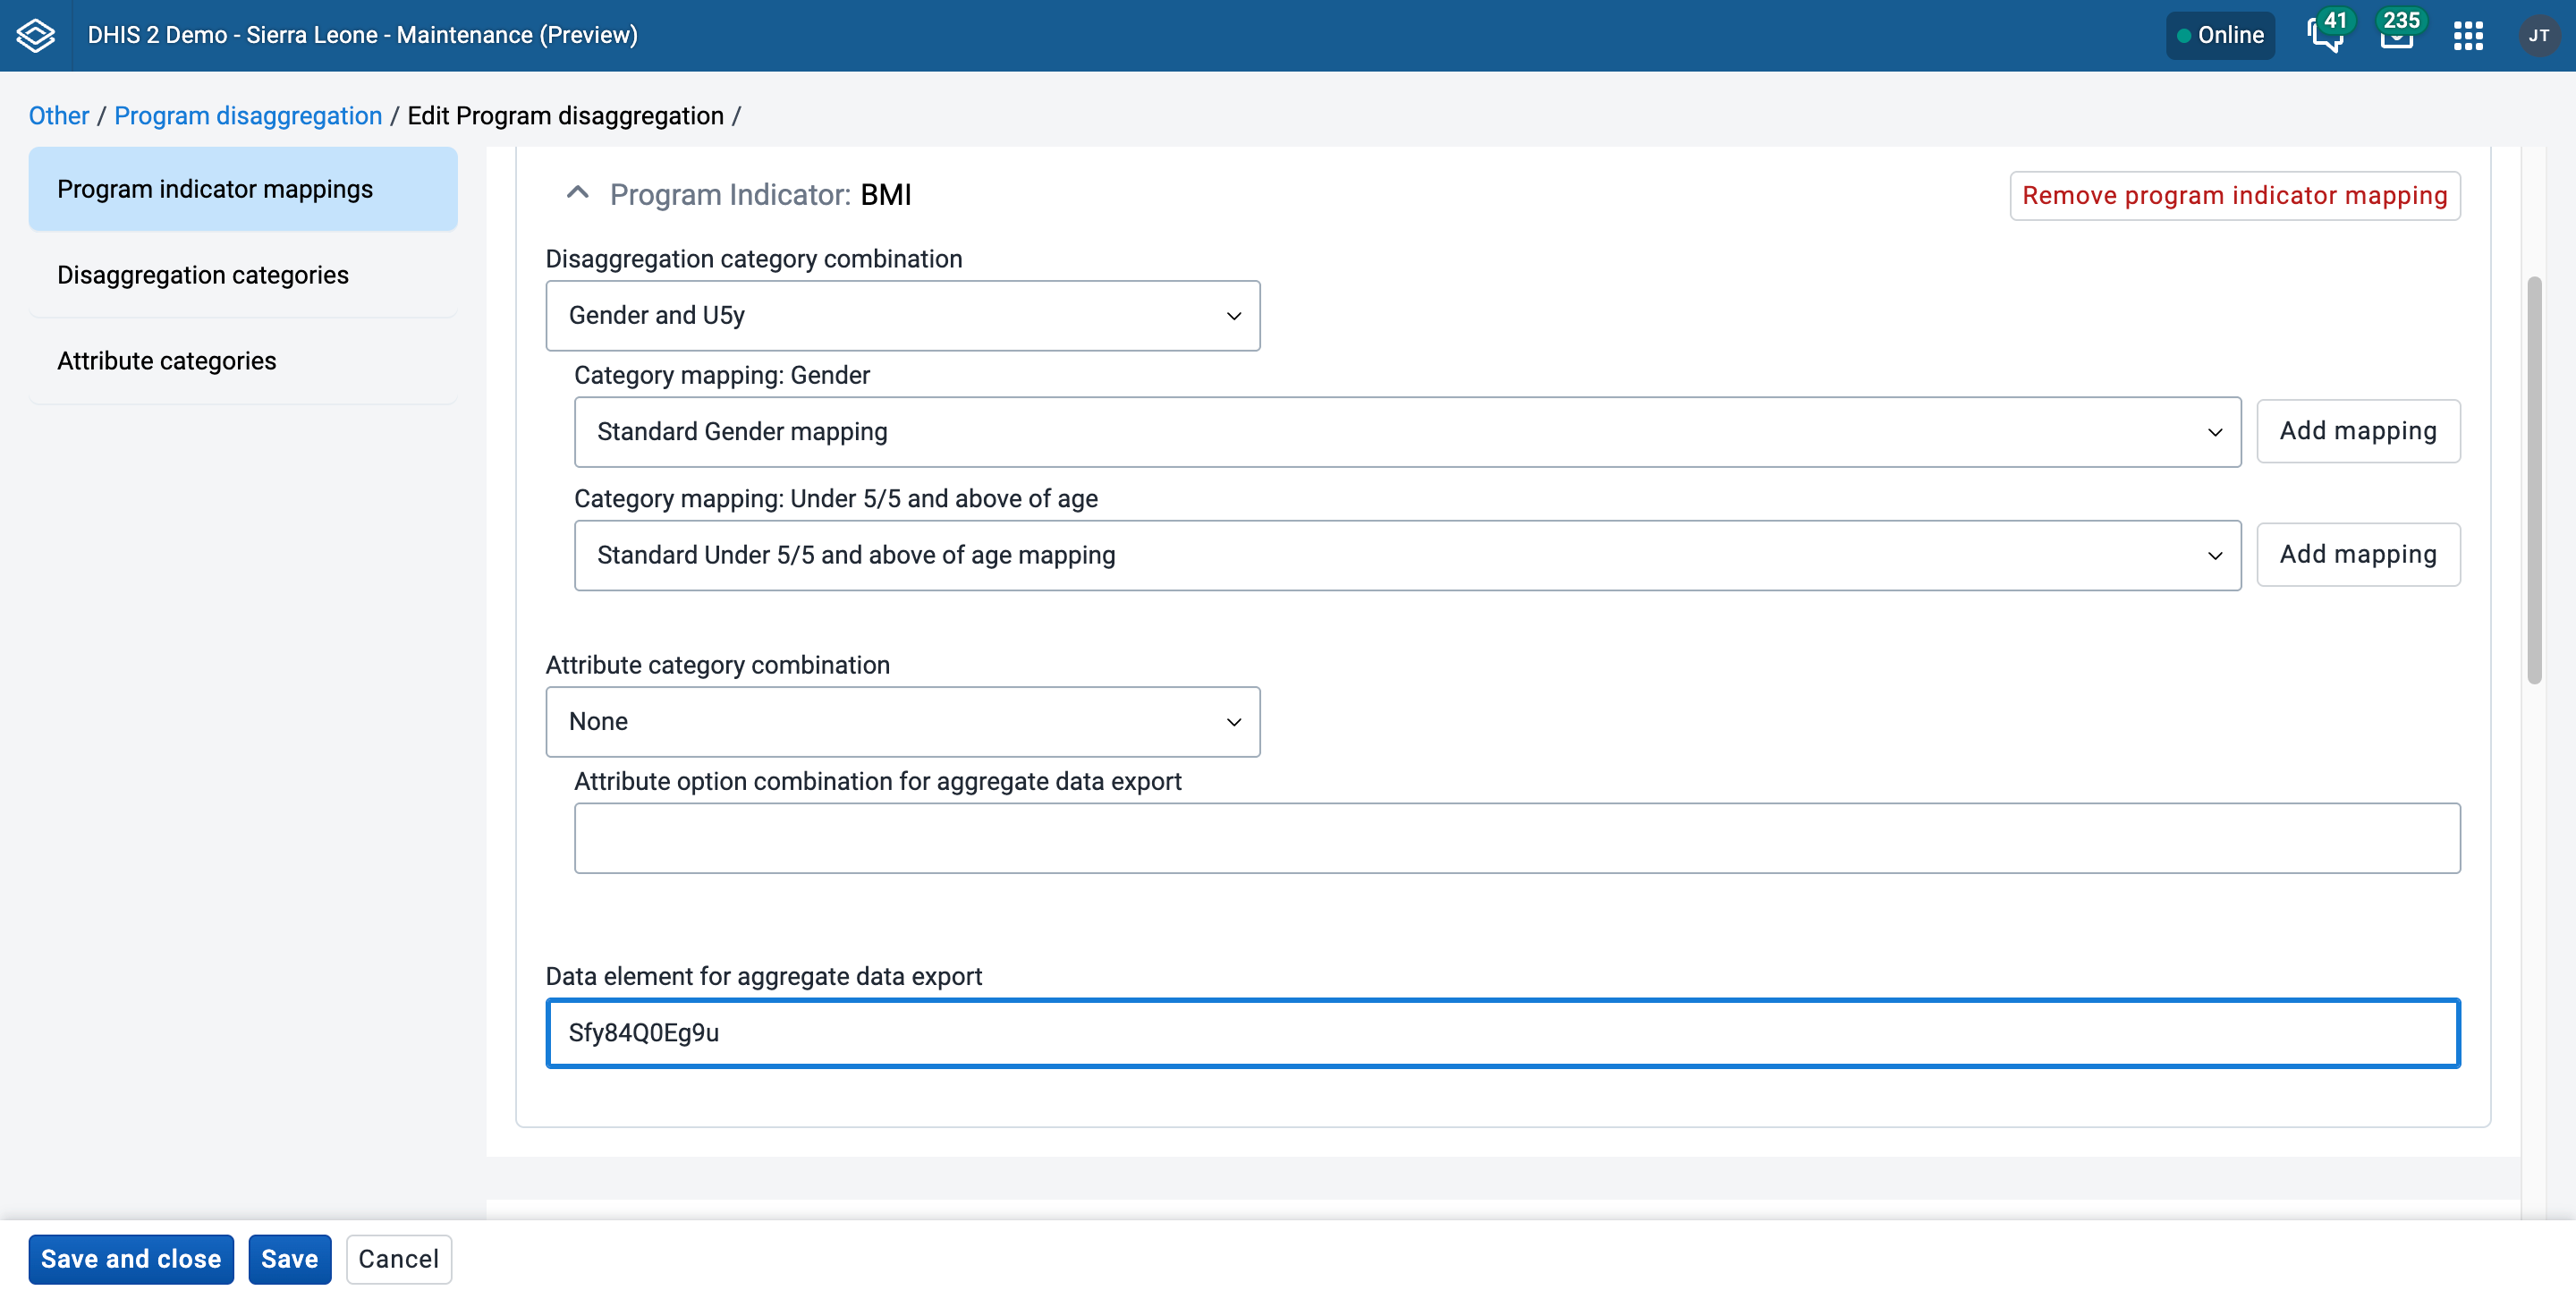Follow the Program disaggregation breadcrumb link

(x=248, y=116)
